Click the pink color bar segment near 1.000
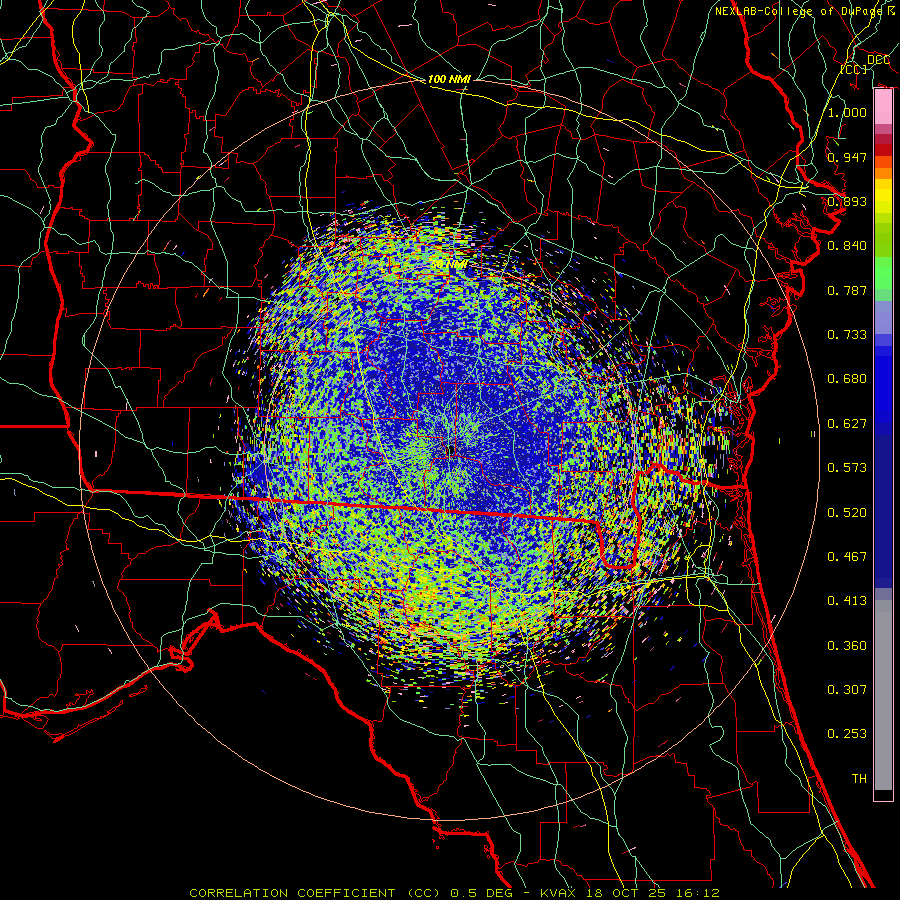The image size is (900, 900). 883,107
